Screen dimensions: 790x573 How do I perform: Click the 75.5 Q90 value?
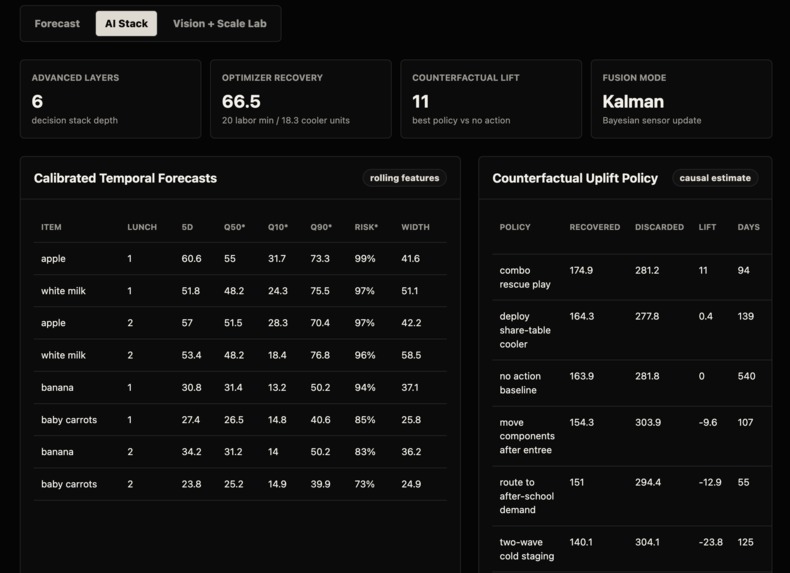(320, 291)
